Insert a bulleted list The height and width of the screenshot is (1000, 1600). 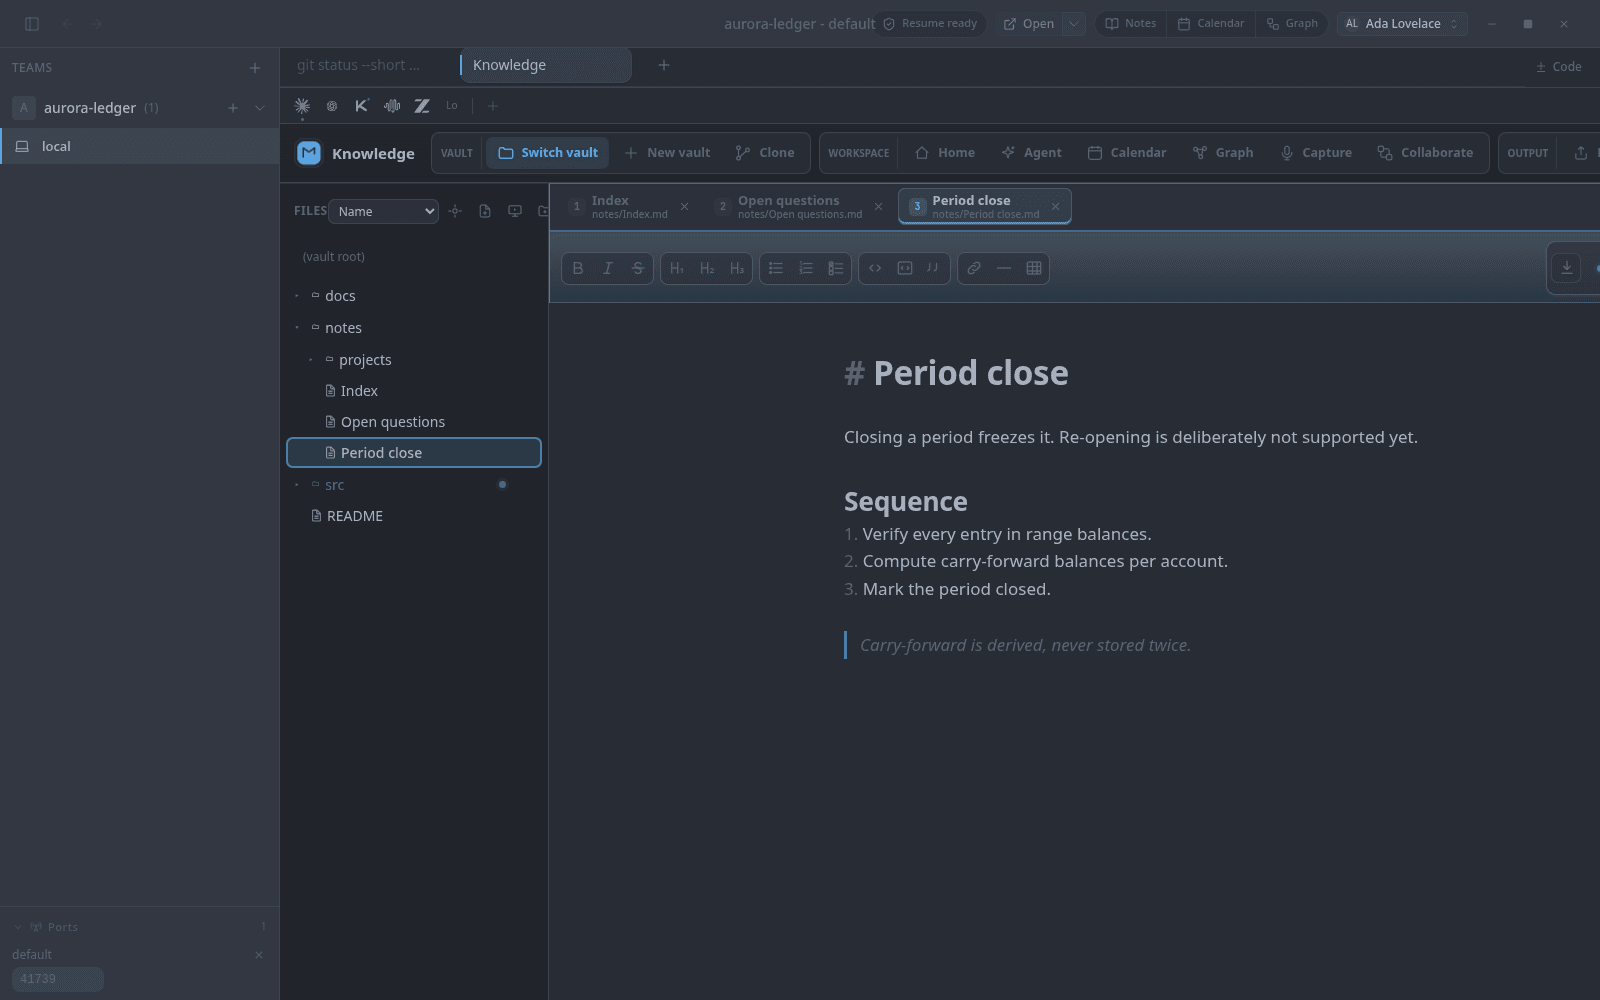tap(776, 268)
